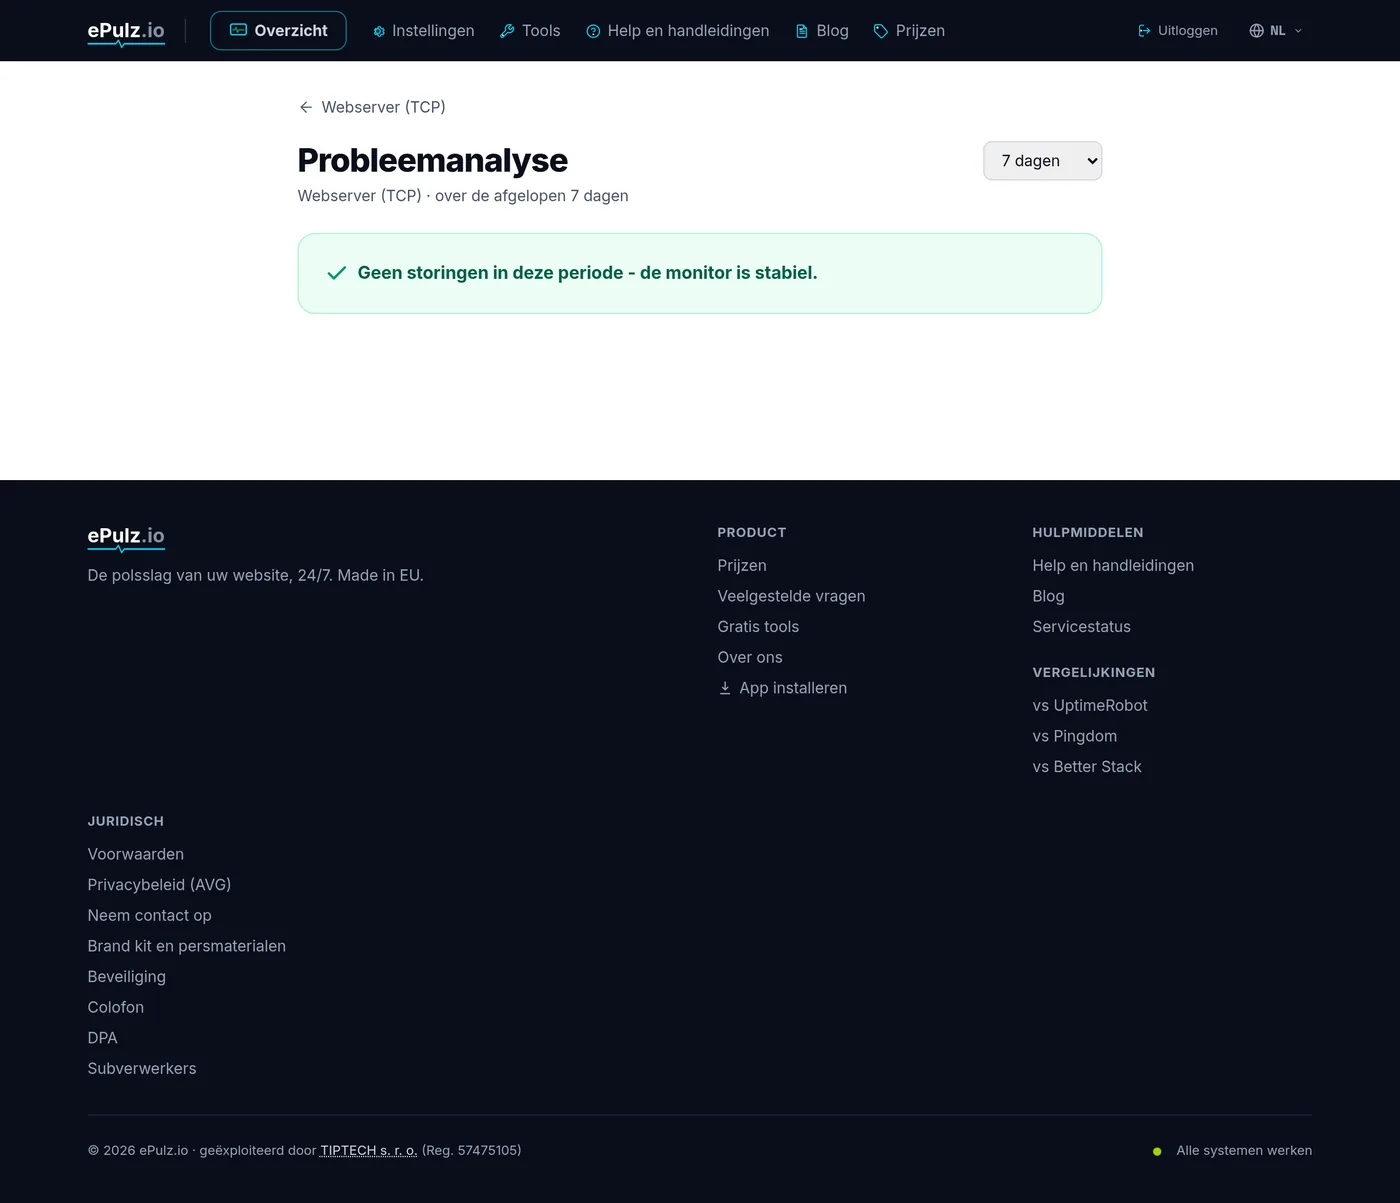Open Alle systemen werken status link
1400x1203 pixels.
pyautogui.click(x=1244, y=1150)
